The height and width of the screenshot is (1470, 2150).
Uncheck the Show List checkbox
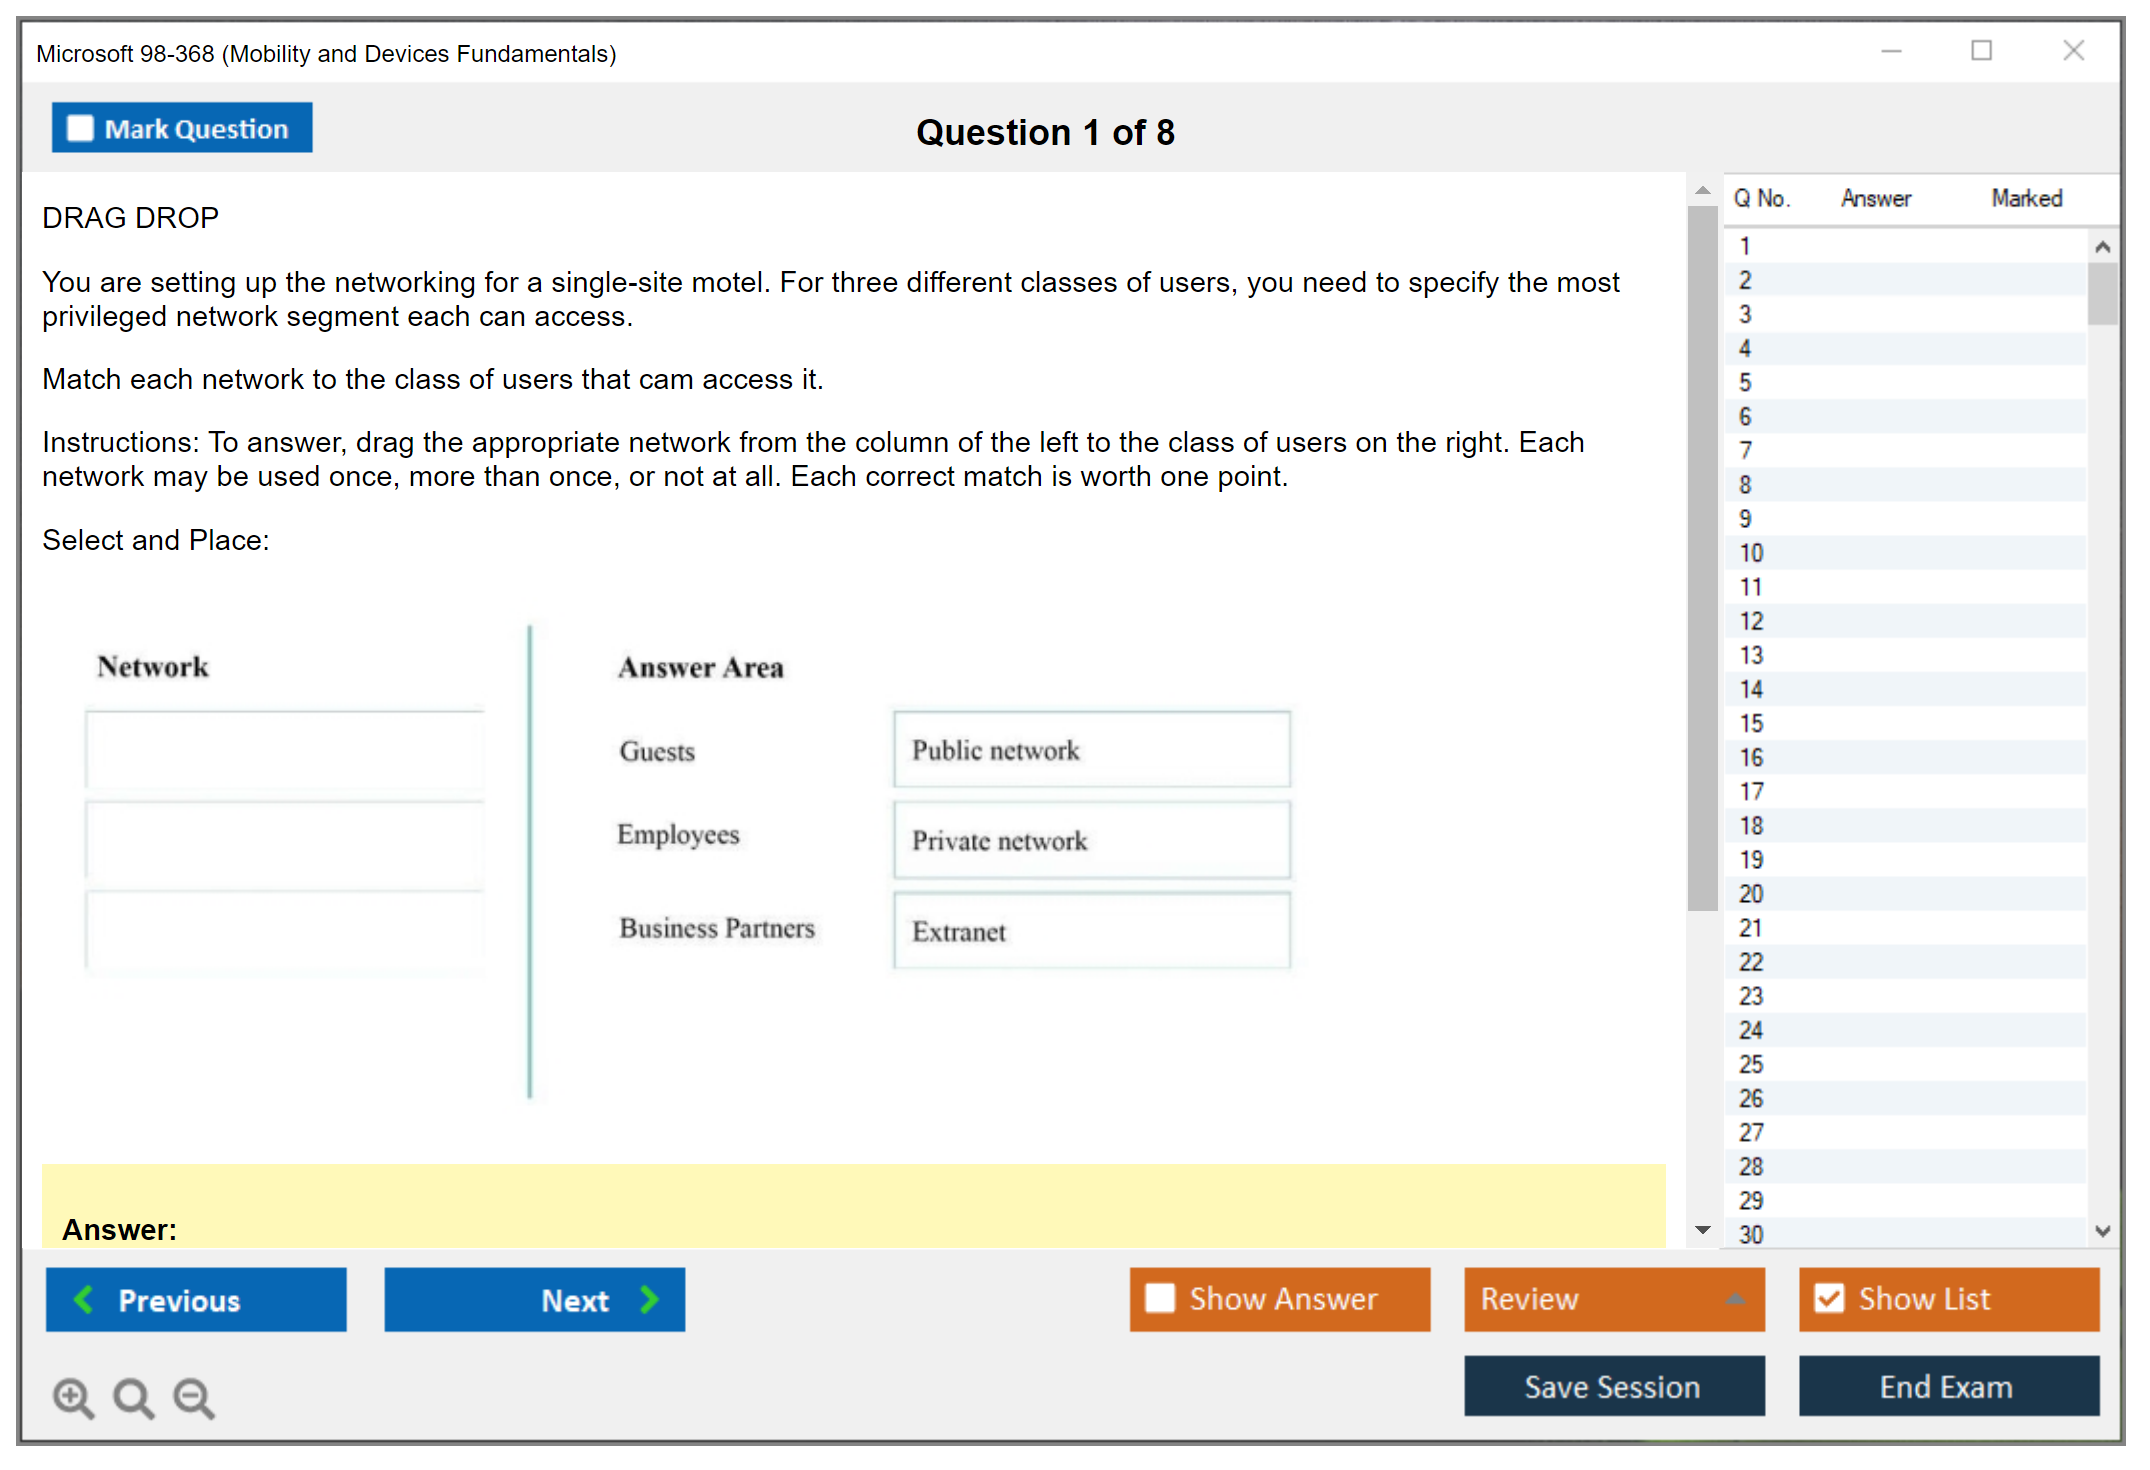pyautogui.click(x=1829, y=1298)
